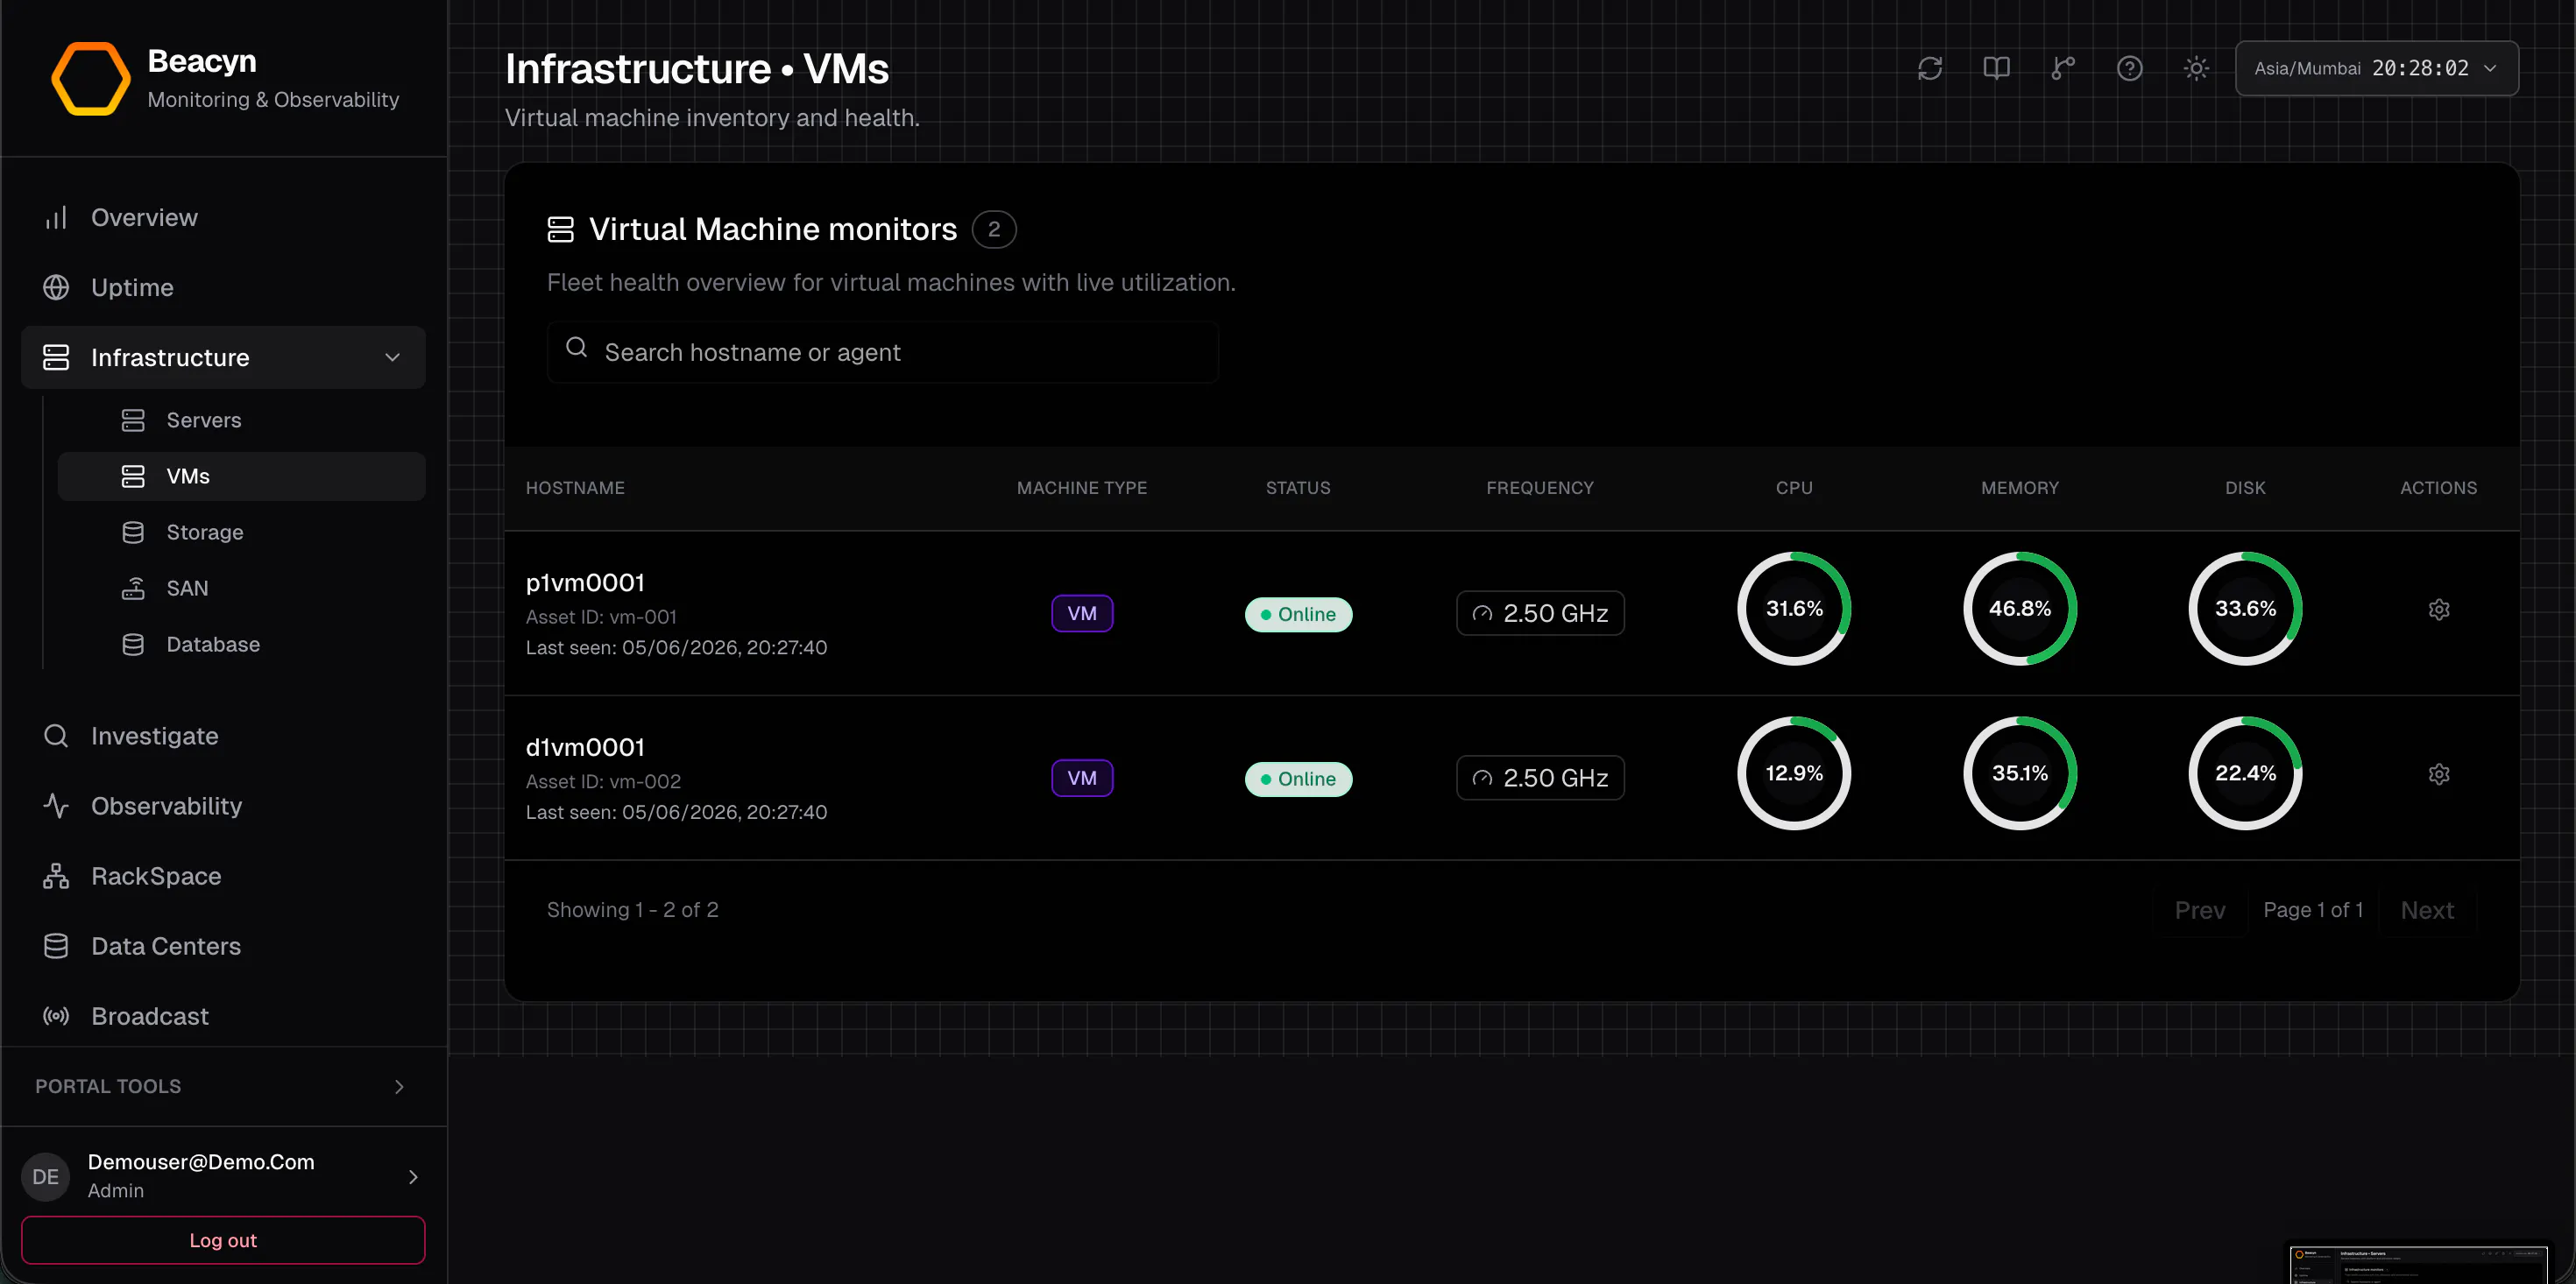The image size is (2576, 1284).
Task: Go to Servers submenu item
Action: pyautogui.click(x=241, y=420)
